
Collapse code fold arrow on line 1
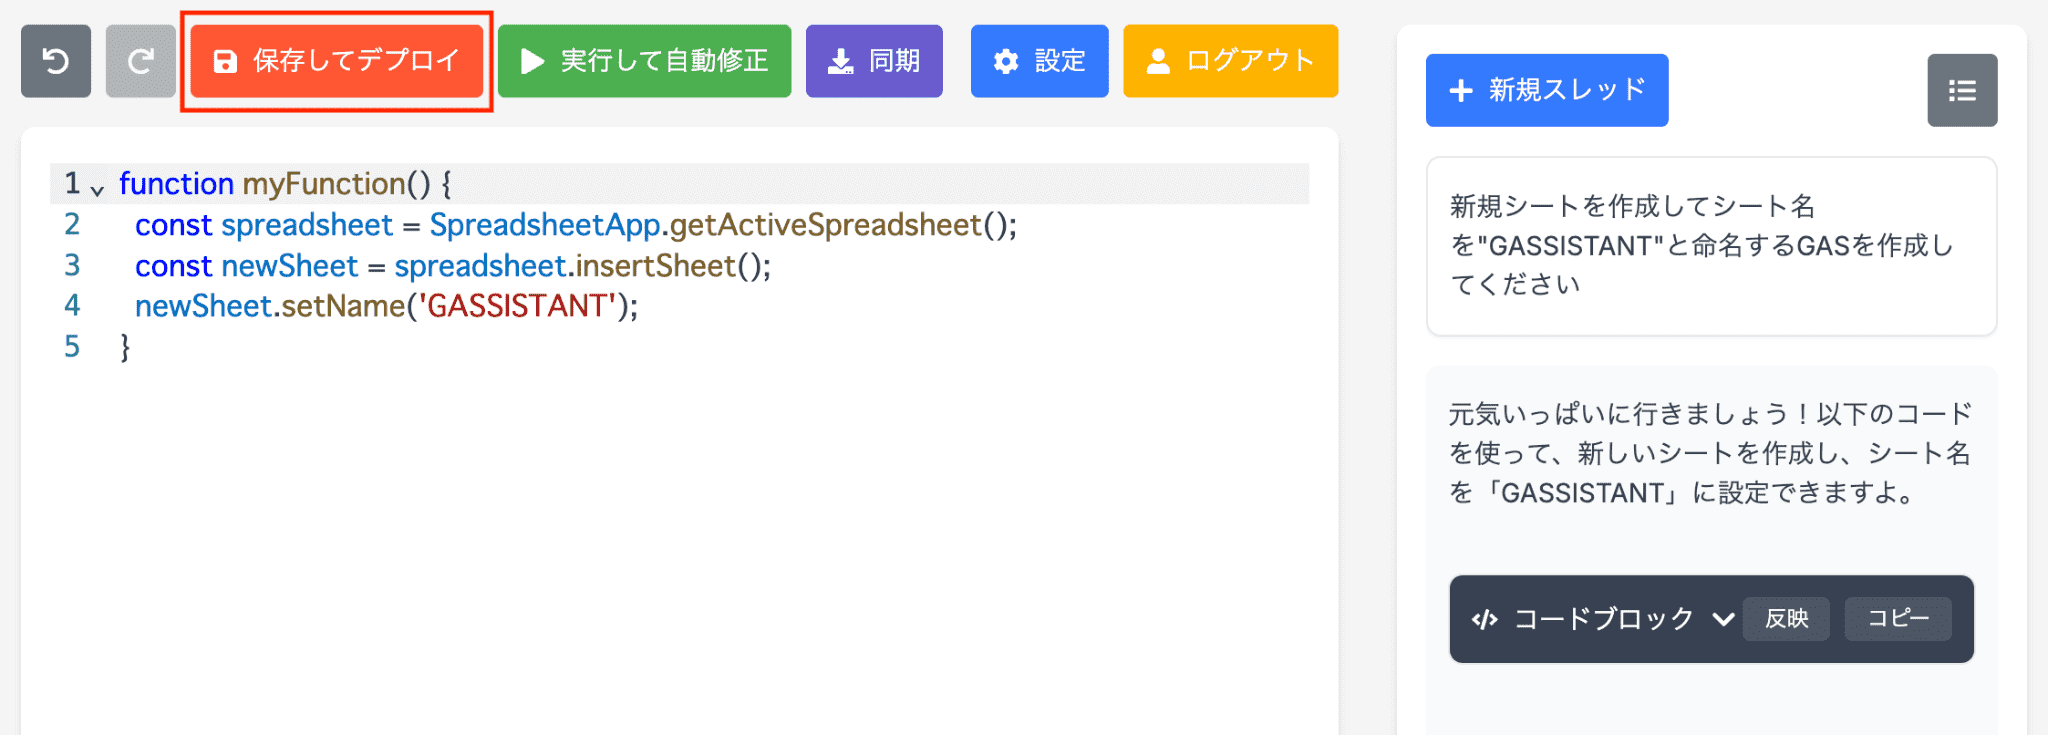pyautogui.click(x=97, y=189)
